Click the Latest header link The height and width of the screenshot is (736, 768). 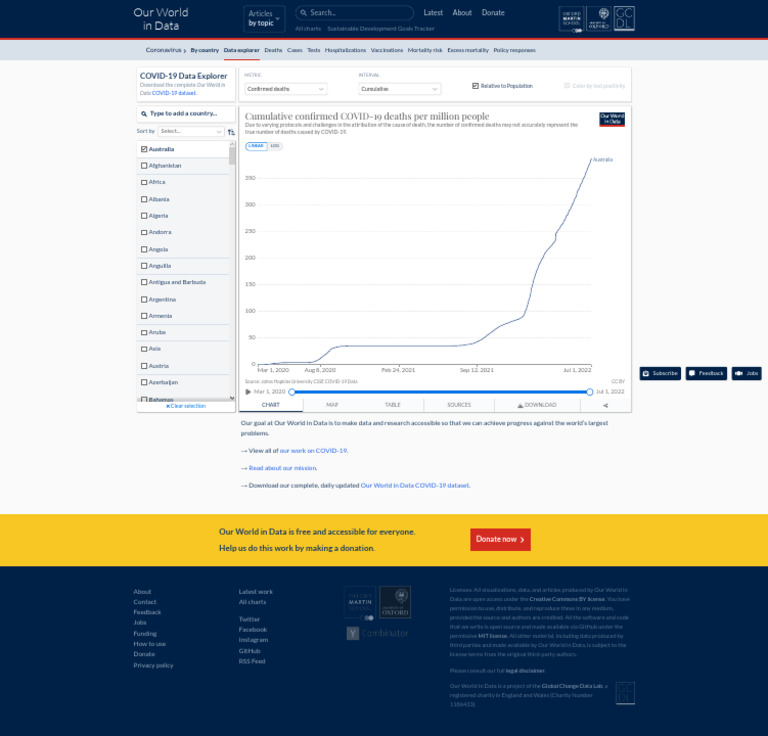point(433,13)
